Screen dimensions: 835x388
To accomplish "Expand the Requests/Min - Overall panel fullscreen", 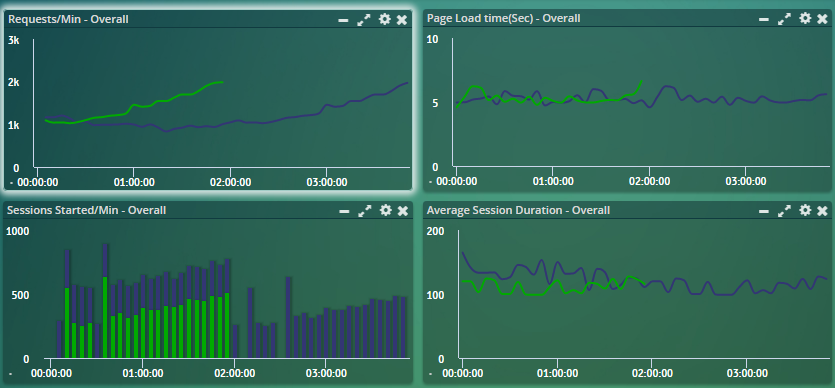I will click(364, 20).
